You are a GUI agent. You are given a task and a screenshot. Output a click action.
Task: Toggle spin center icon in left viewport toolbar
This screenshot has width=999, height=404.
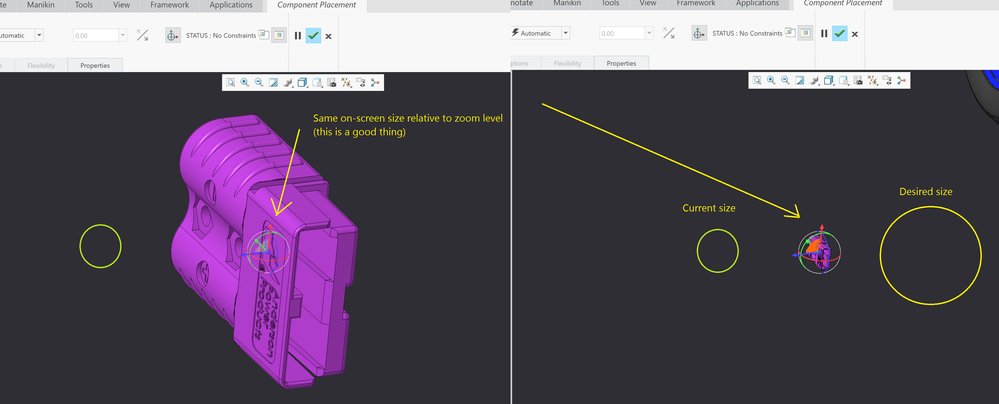(375, 83)
